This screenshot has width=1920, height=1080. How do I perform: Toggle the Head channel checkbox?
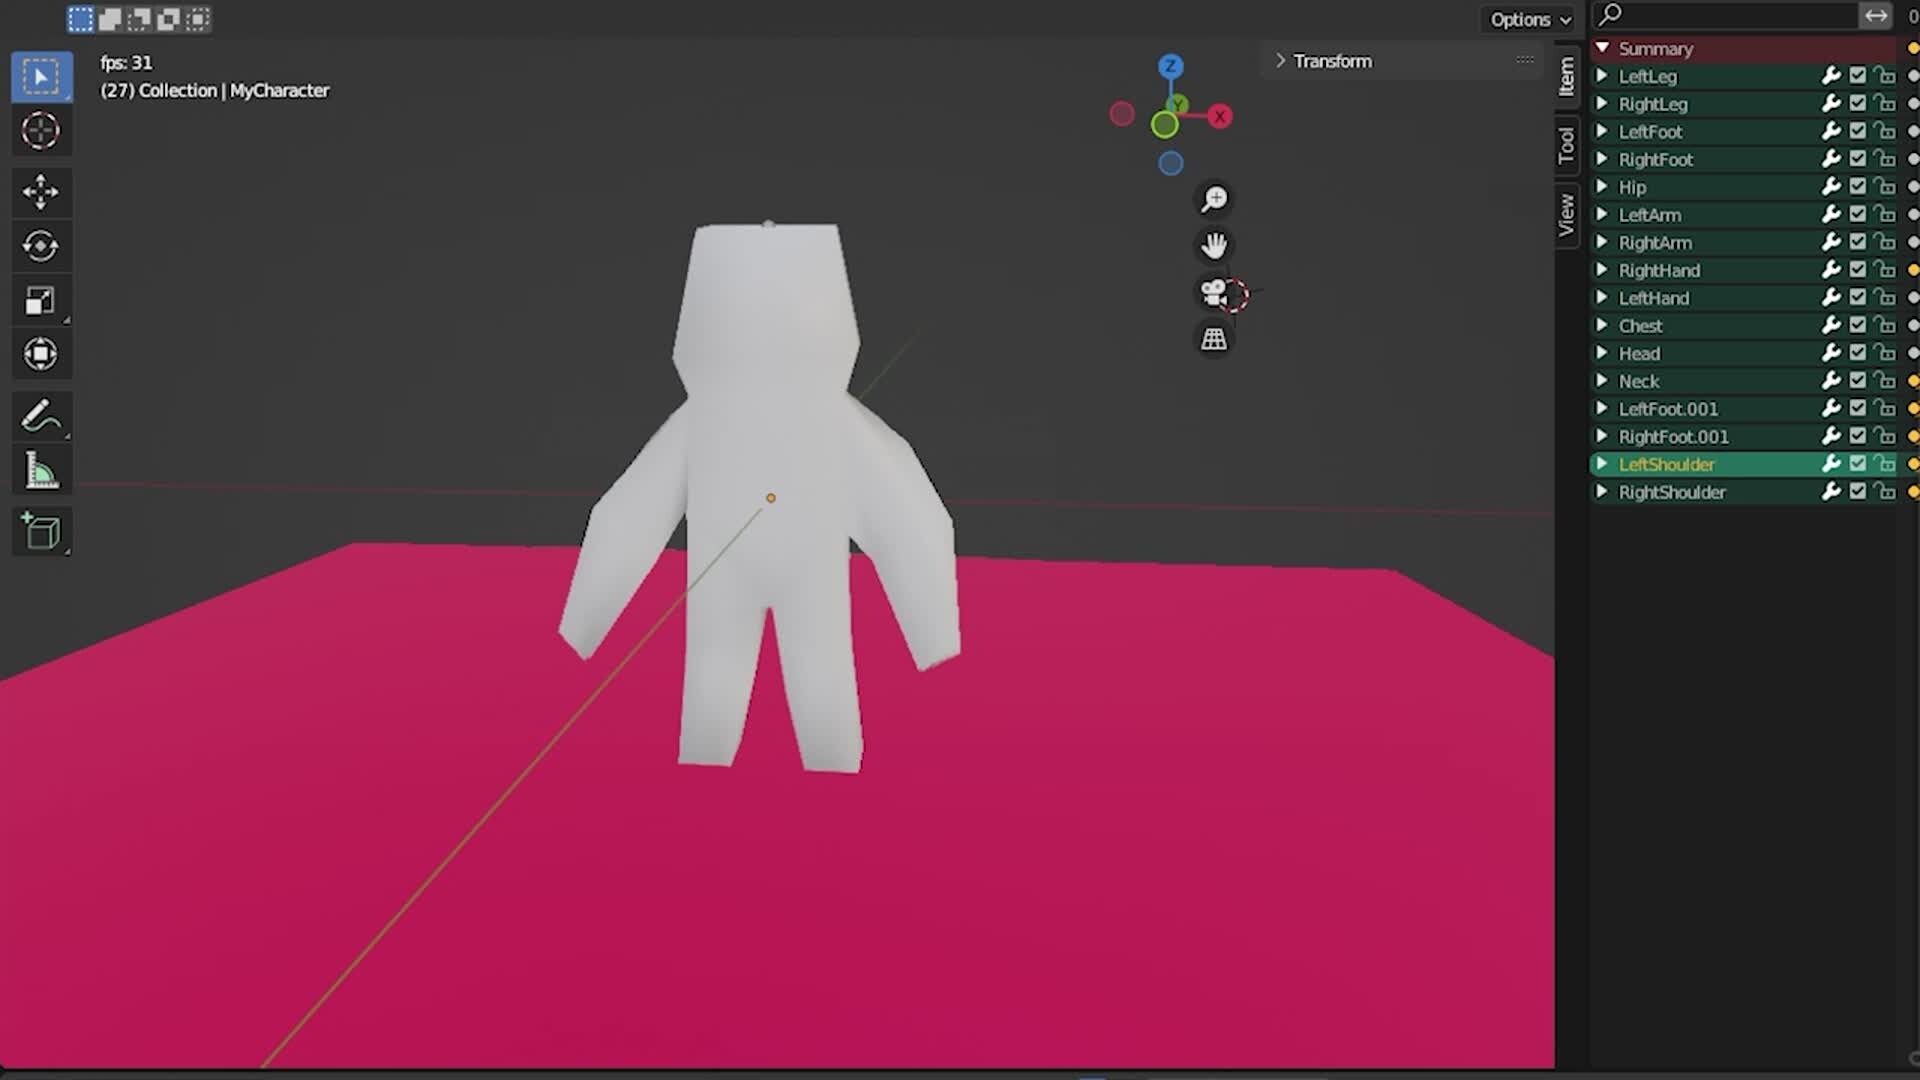1858,353
